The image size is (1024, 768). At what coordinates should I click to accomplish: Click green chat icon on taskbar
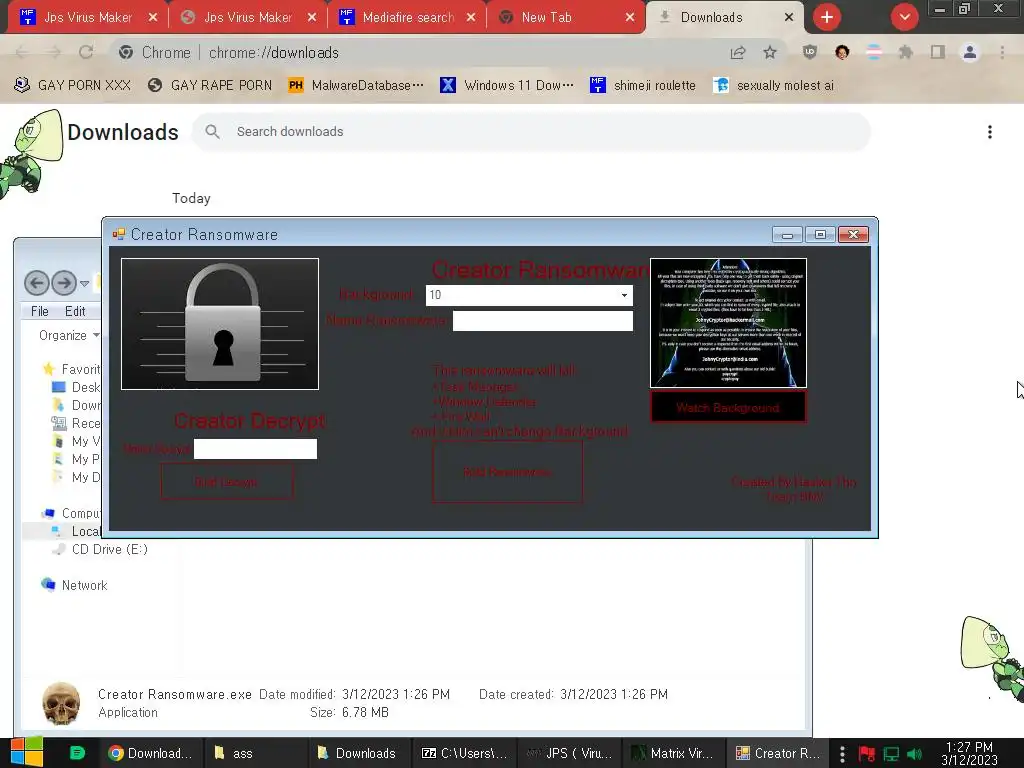coord(77,753)
